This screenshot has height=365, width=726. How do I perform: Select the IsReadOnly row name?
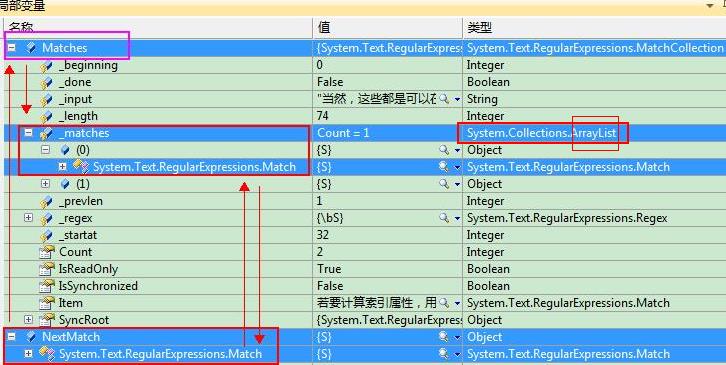click(x=88, y=269)
